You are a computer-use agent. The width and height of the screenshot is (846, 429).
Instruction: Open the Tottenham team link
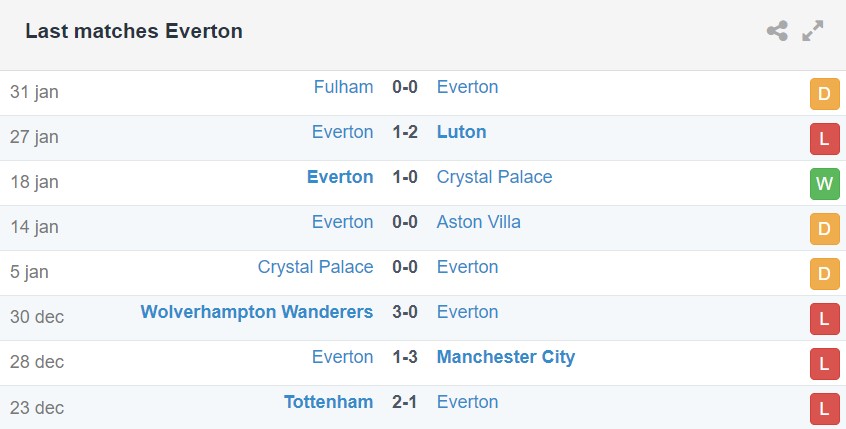pos(328,402)
